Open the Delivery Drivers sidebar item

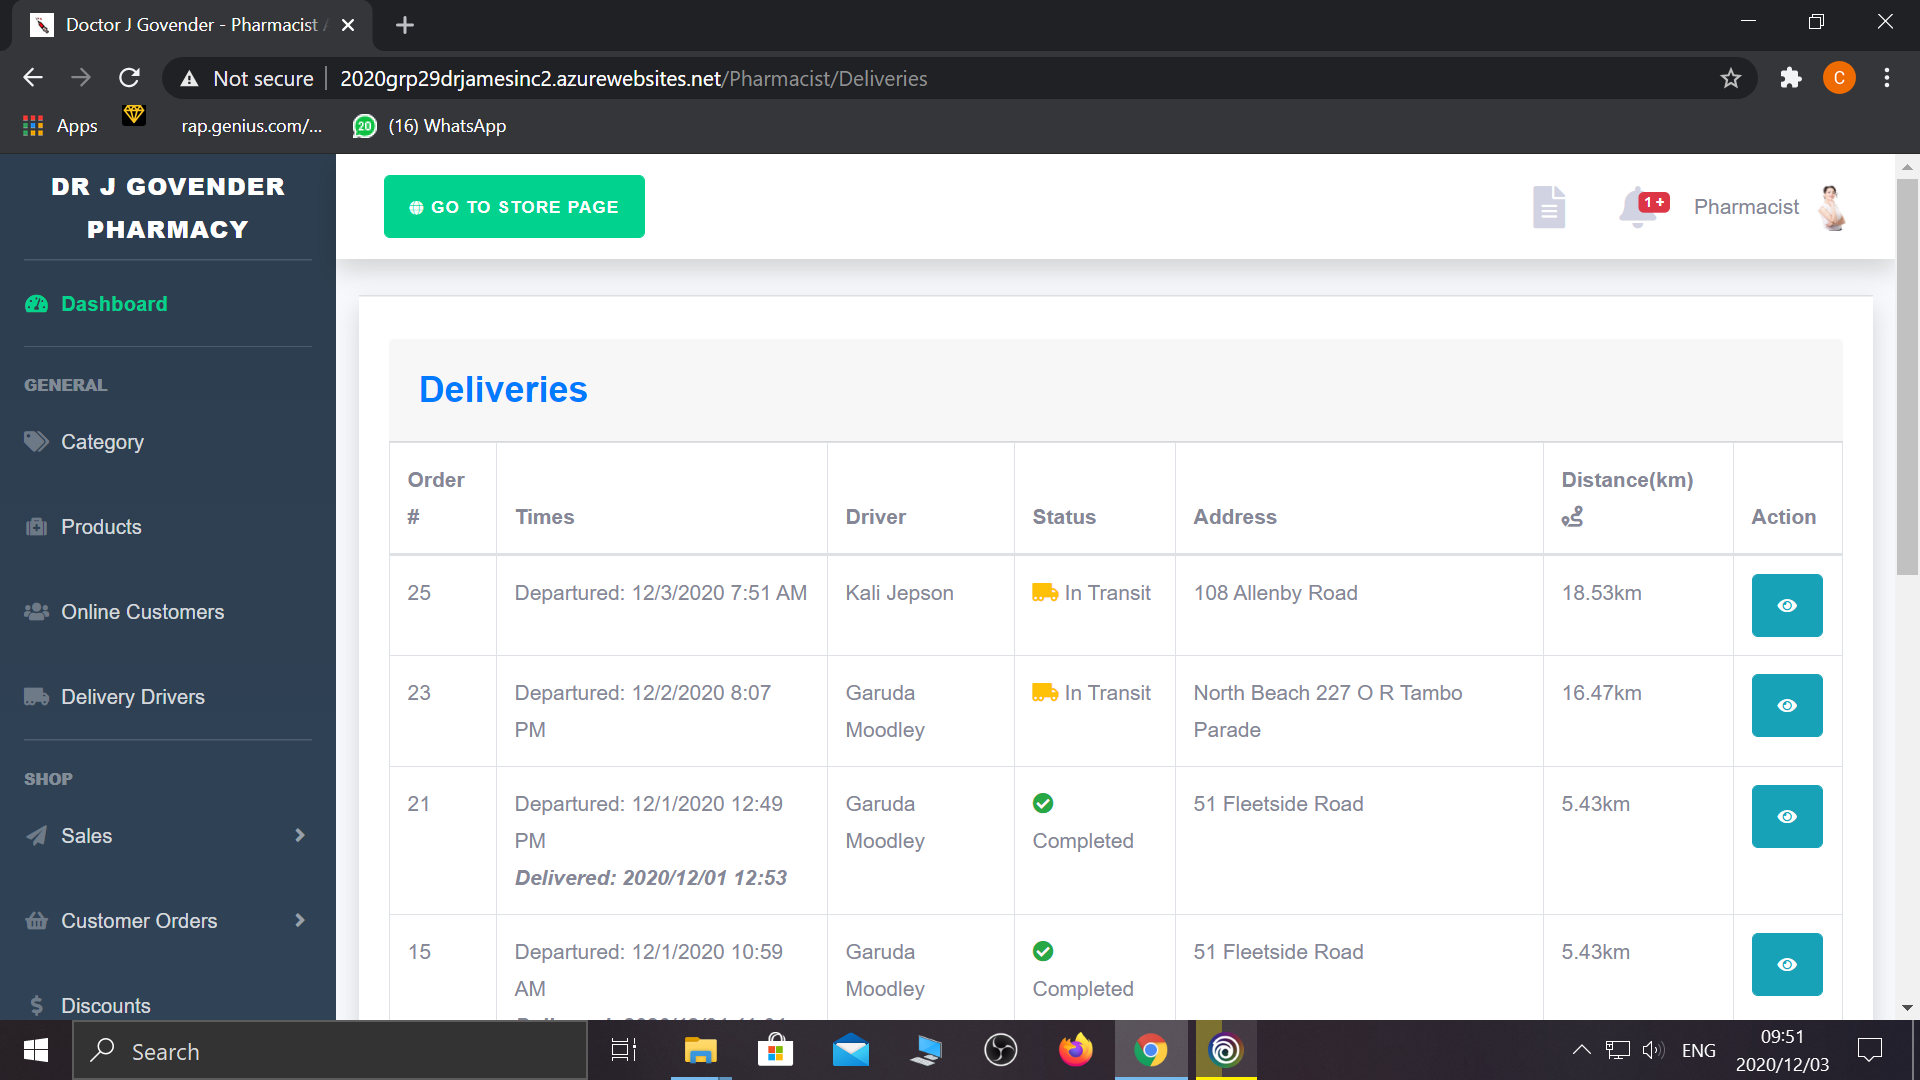(x=132, y=697)
